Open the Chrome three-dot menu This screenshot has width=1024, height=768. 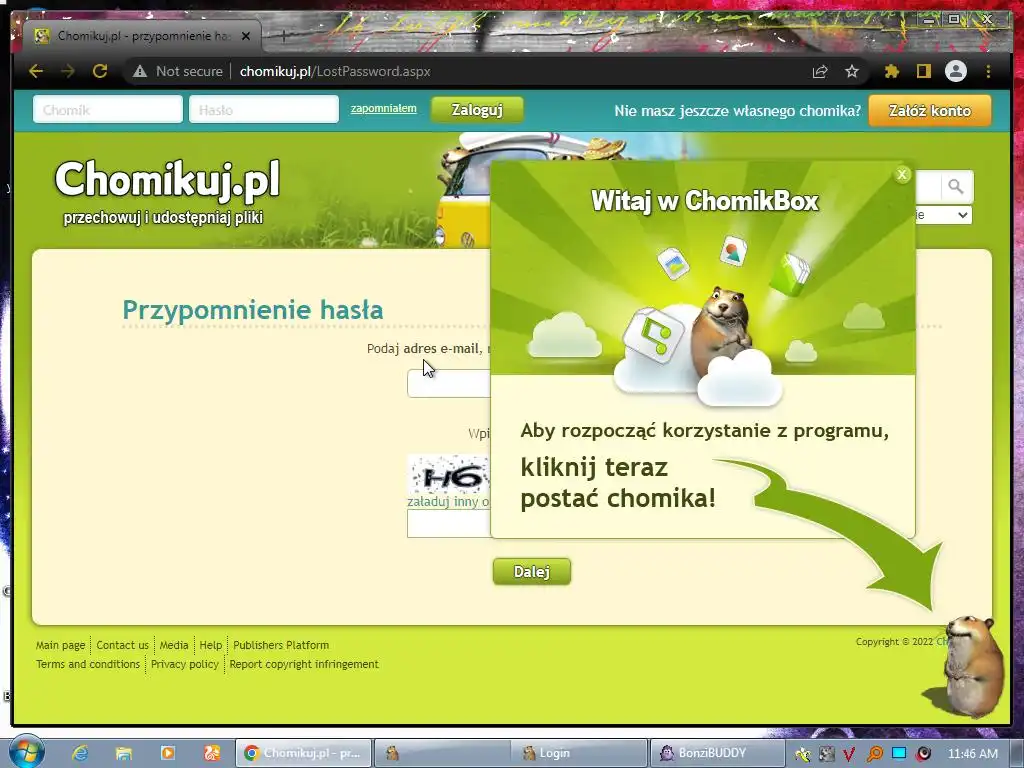pos(988,71)
